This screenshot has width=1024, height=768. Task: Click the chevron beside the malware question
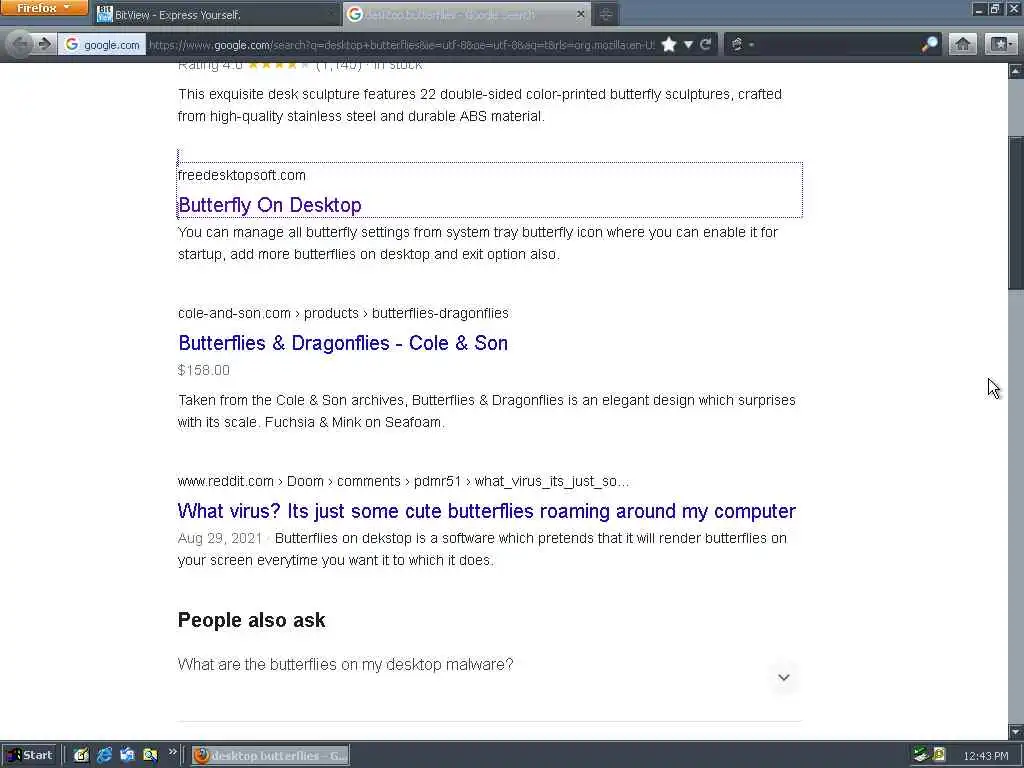784,677
